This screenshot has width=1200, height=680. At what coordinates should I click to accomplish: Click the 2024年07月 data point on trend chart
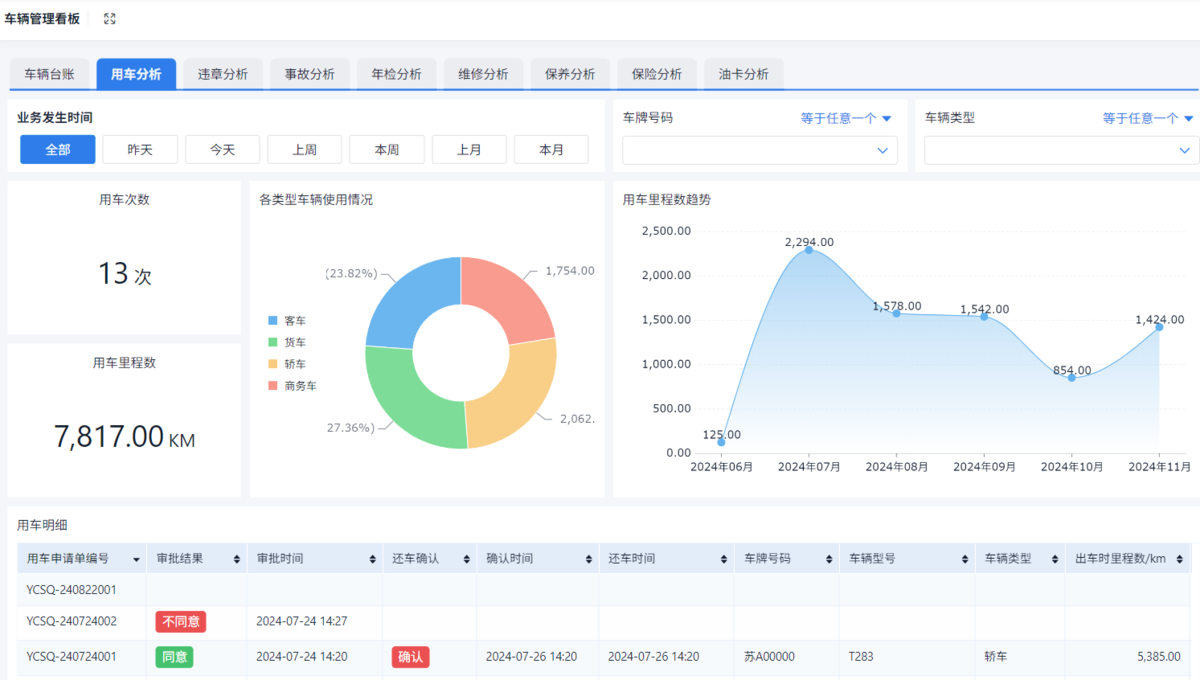tap(809, 249)
